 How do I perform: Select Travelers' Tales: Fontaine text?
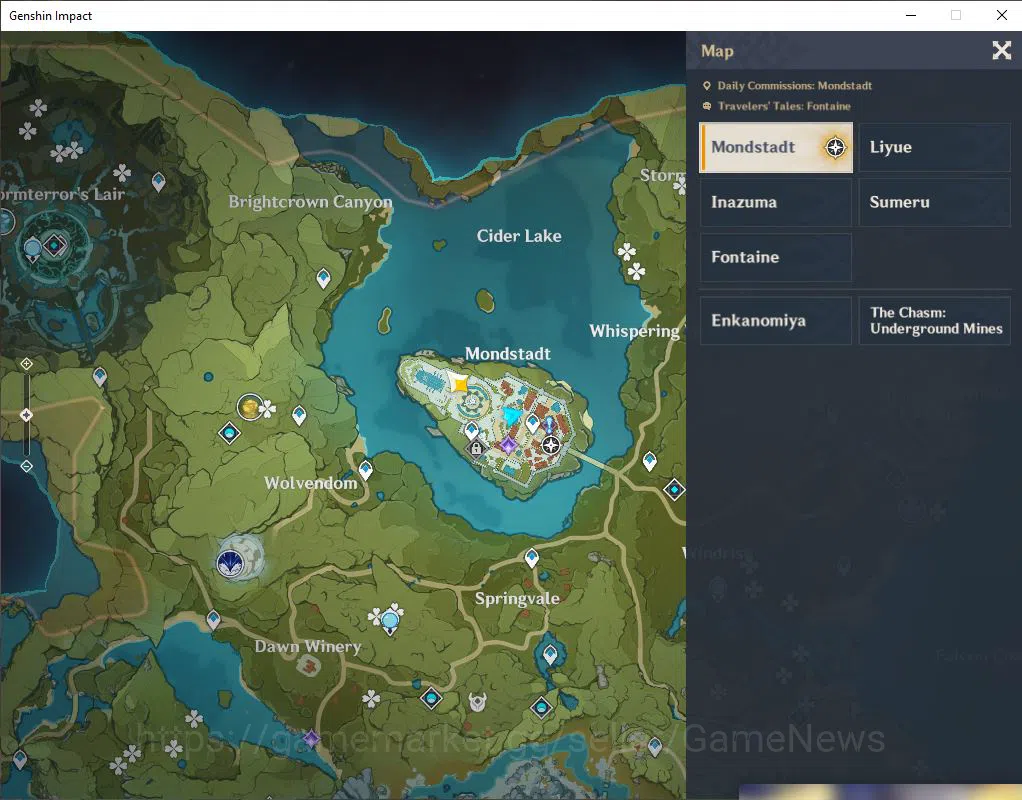point(784,106)
